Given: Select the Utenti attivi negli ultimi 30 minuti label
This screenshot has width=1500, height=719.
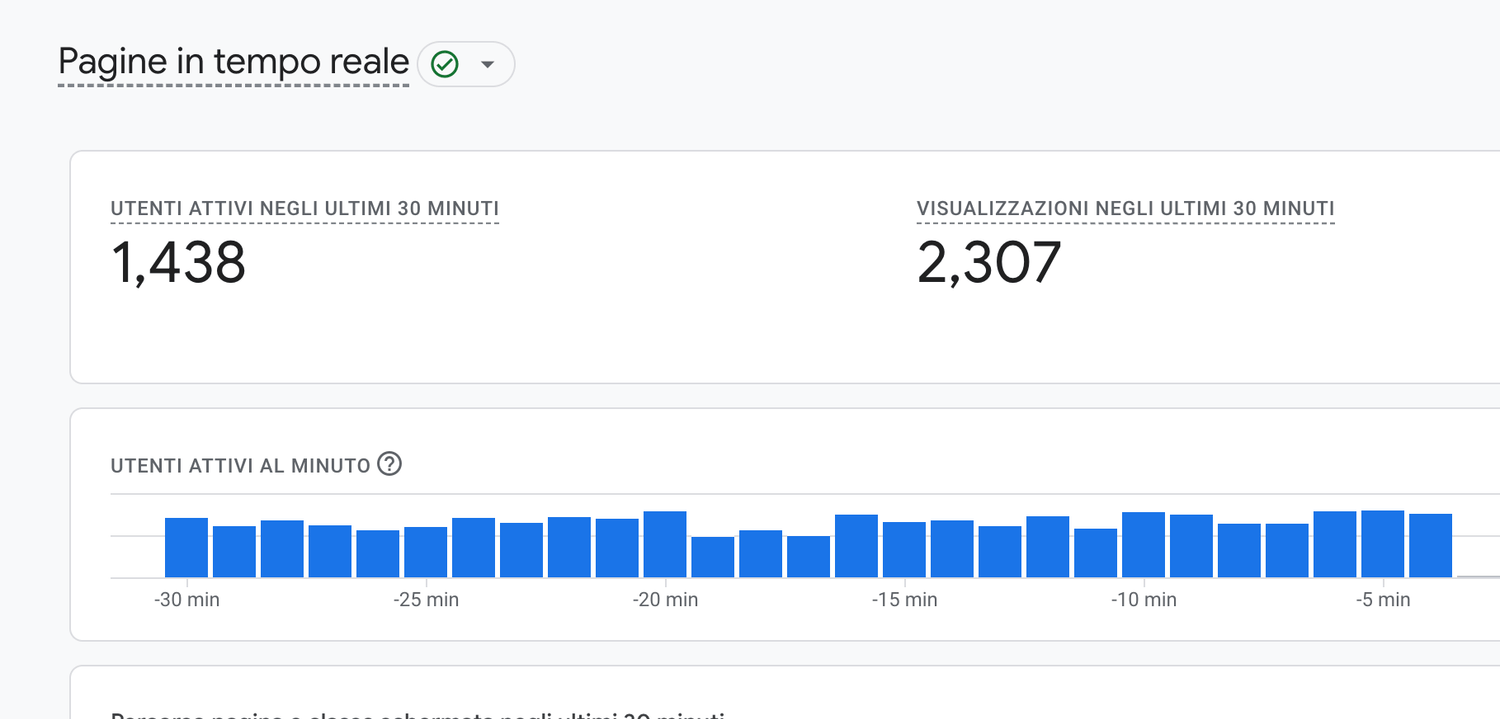Looking at the screenshot, I should click(304, 208).
